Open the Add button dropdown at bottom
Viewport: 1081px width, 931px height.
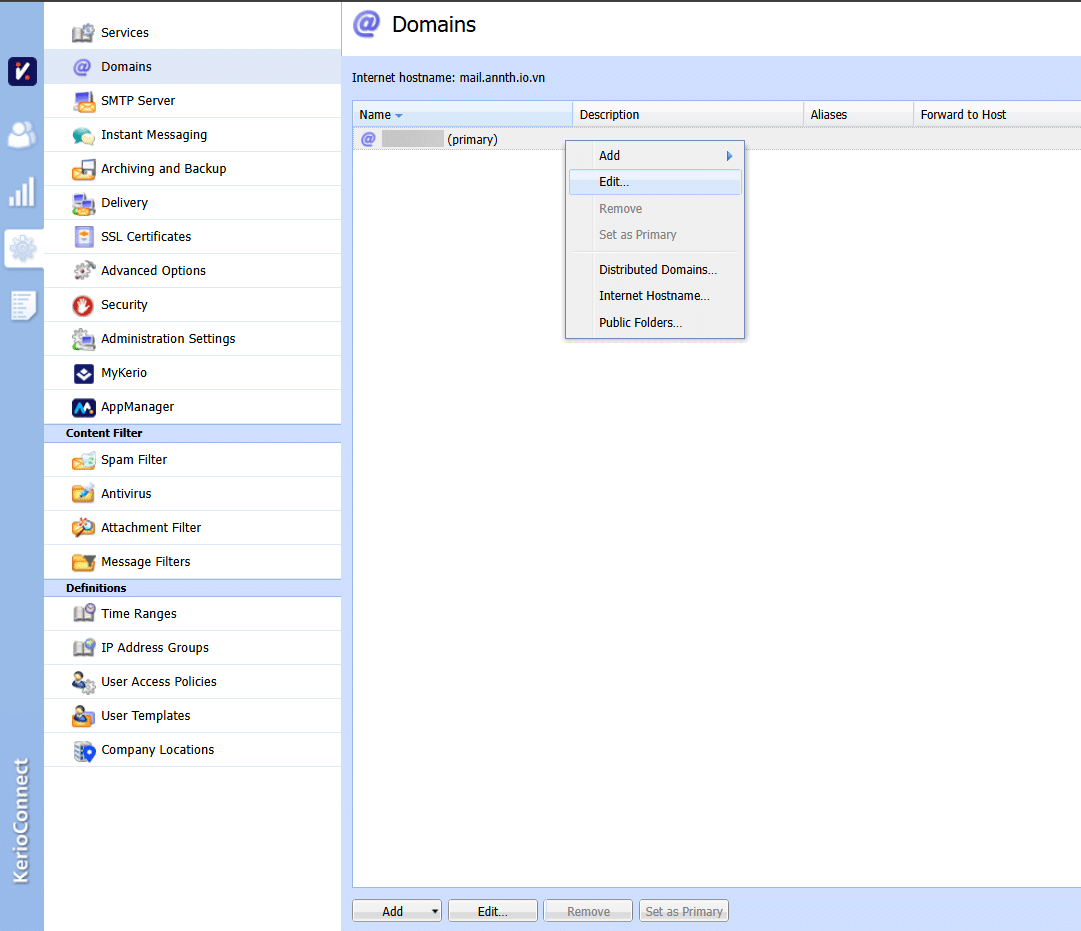coord(434,911)
